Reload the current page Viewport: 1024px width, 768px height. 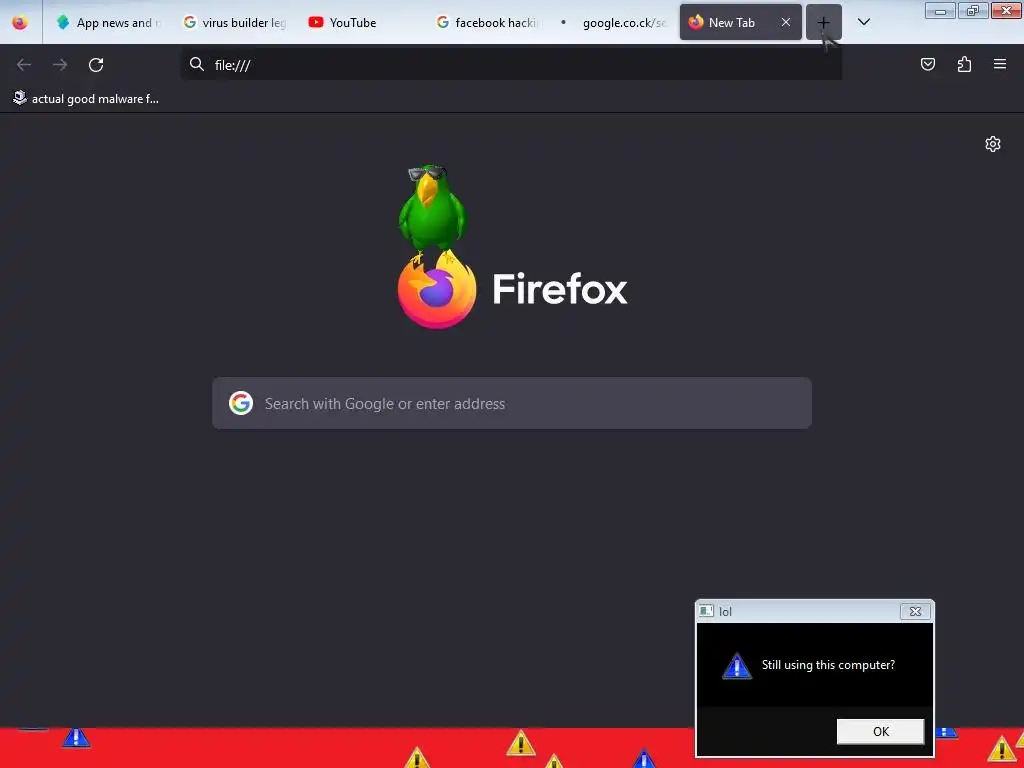click(96, 65)
